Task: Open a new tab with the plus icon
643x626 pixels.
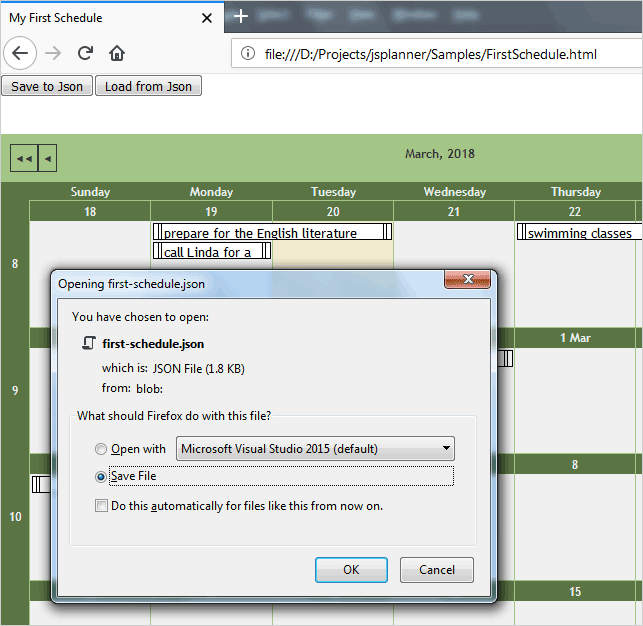Action: coord(240,17)
